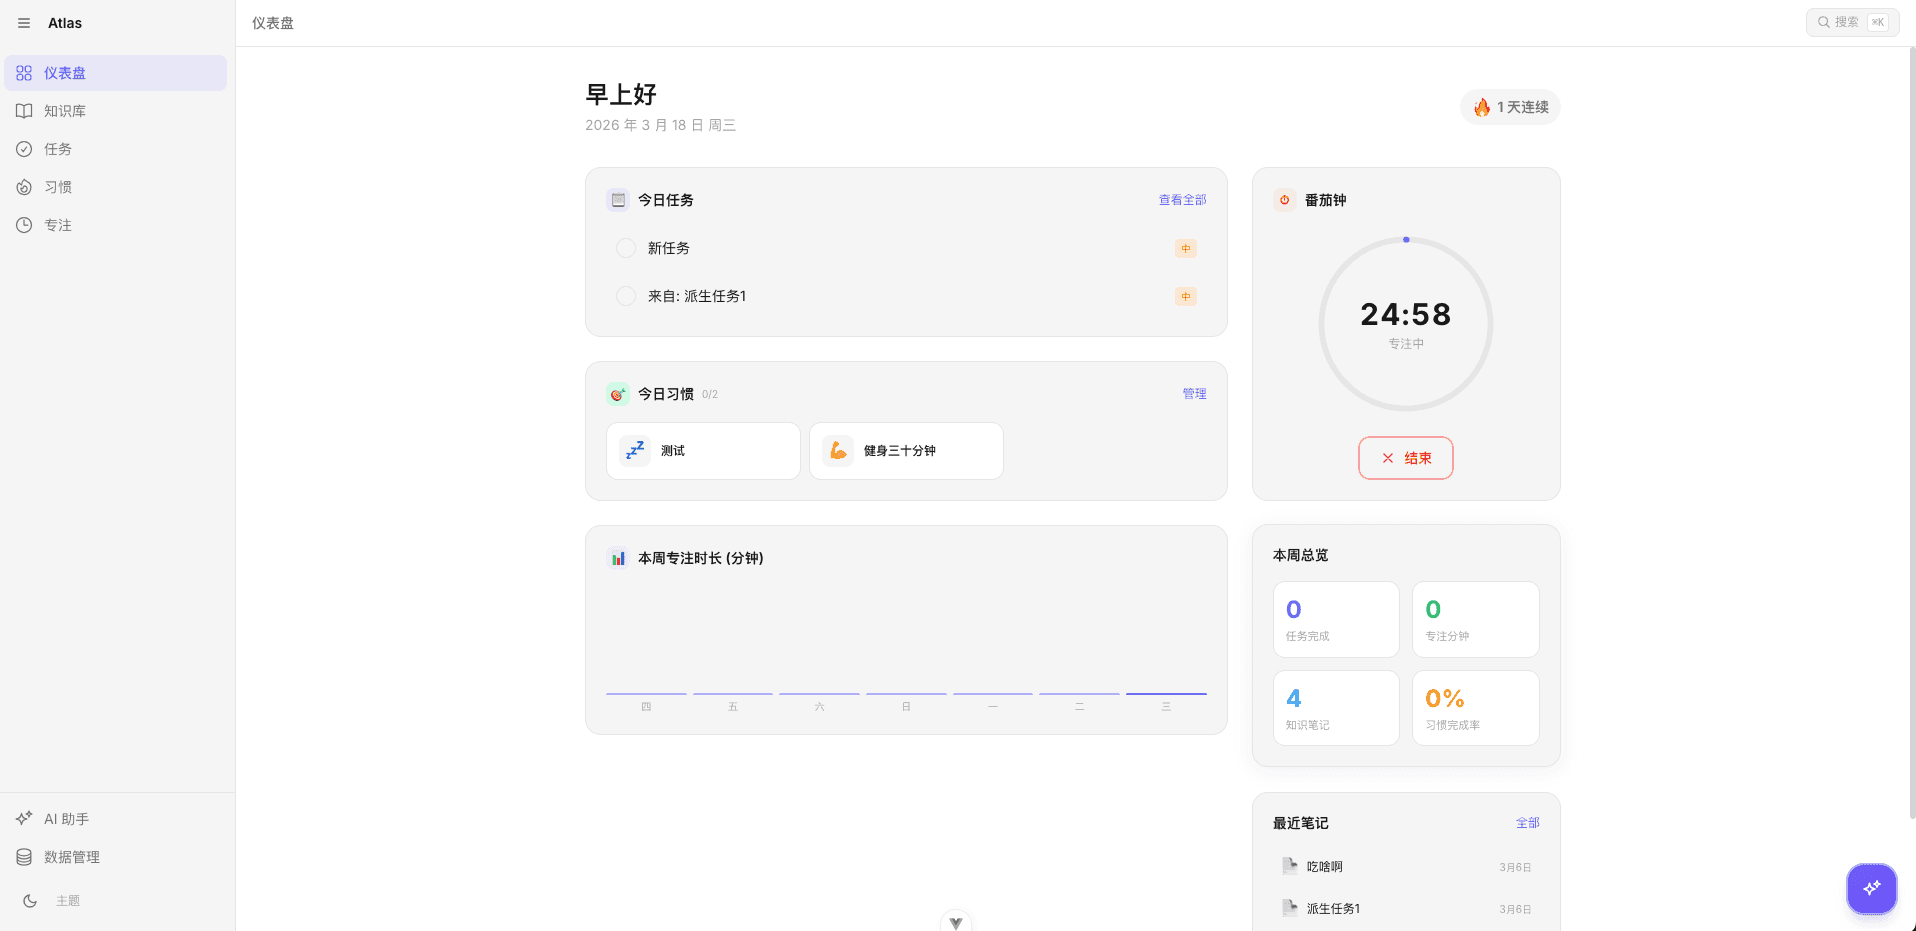Check off the 来自: 派生任务1 task circle
The image size is (1916, 931).
(x=626, y=296)
